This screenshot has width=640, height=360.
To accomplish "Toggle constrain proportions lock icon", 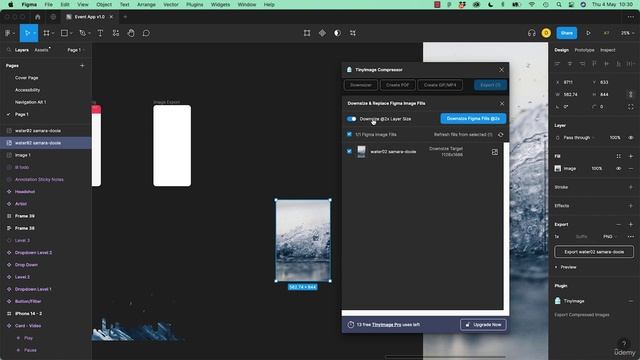I will tap(630, 94).
